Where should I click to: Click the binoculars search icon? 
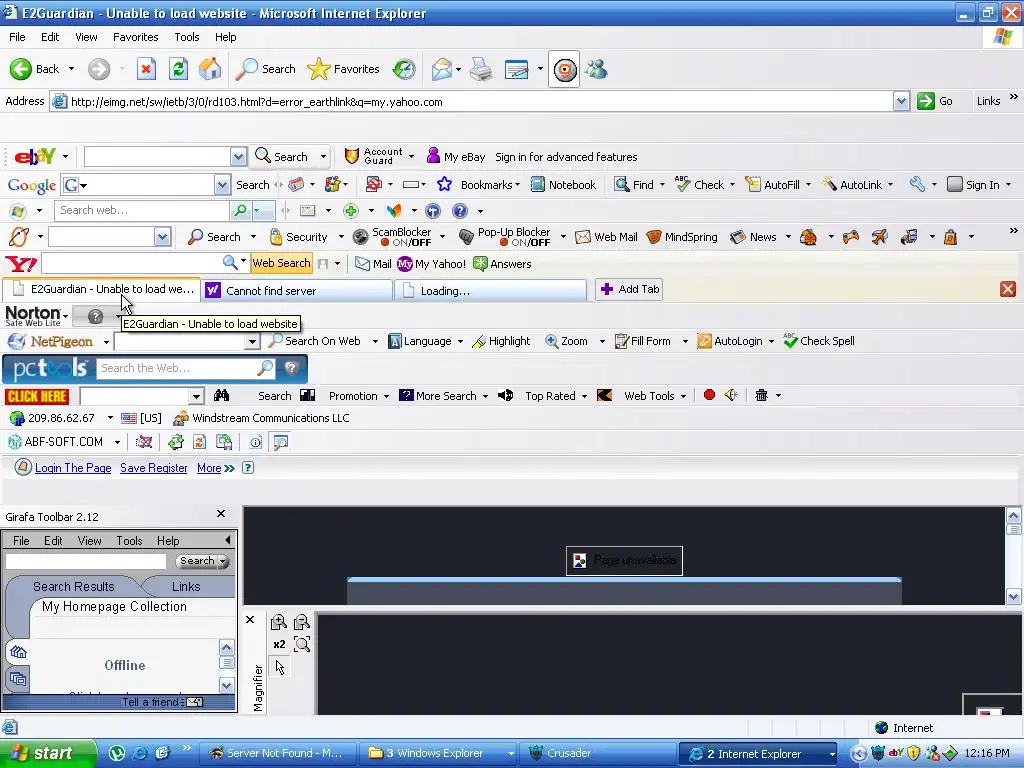click(x=221, y=395)
